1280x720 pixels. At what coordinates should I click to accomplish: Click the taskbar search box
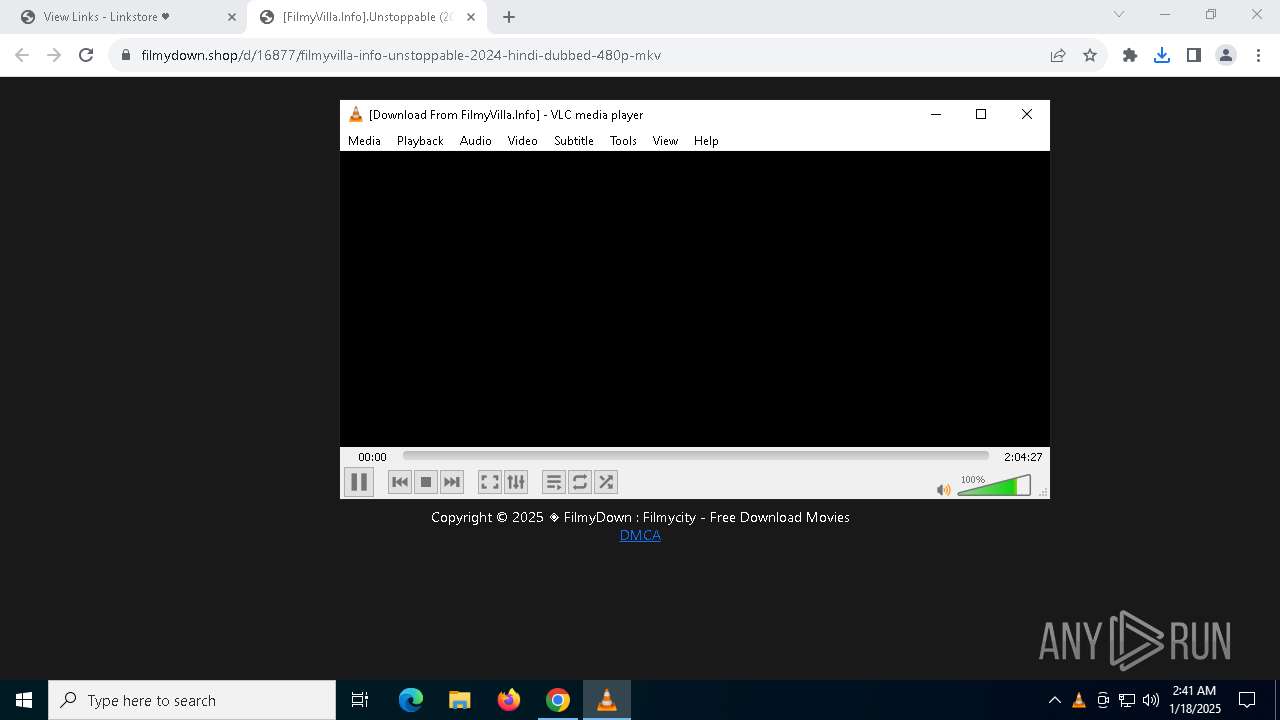(x=192, y=700)
